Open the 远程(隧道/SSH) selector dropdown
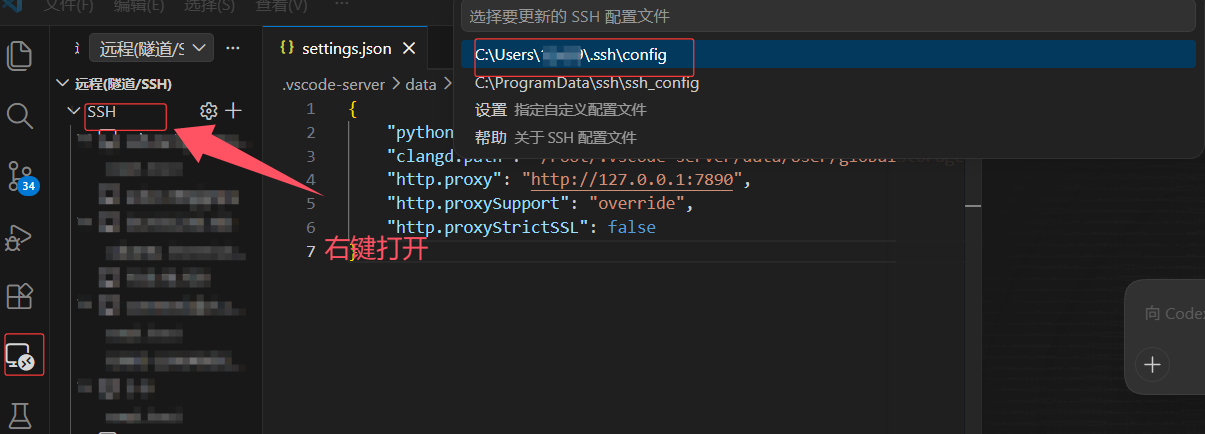 point(151,47)
